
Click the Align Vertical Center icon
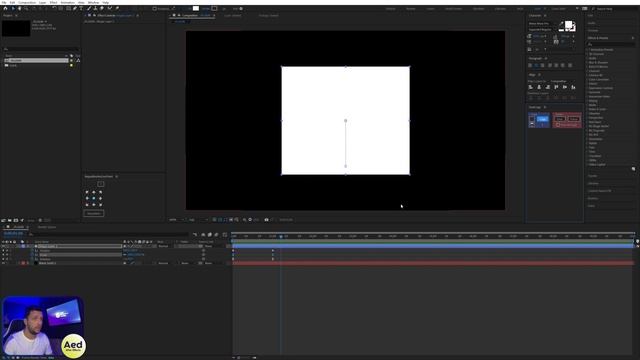(565, 87)
